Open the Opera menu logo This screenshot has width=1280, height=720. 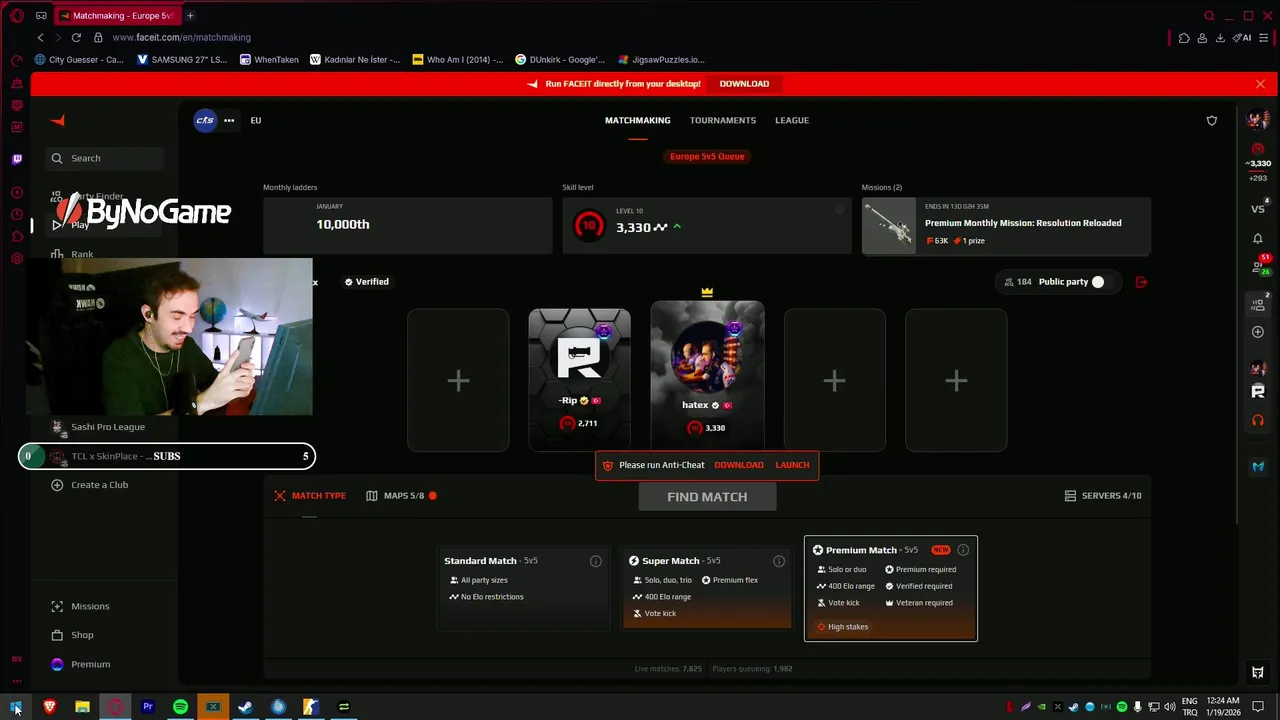(x=16, y=15)
